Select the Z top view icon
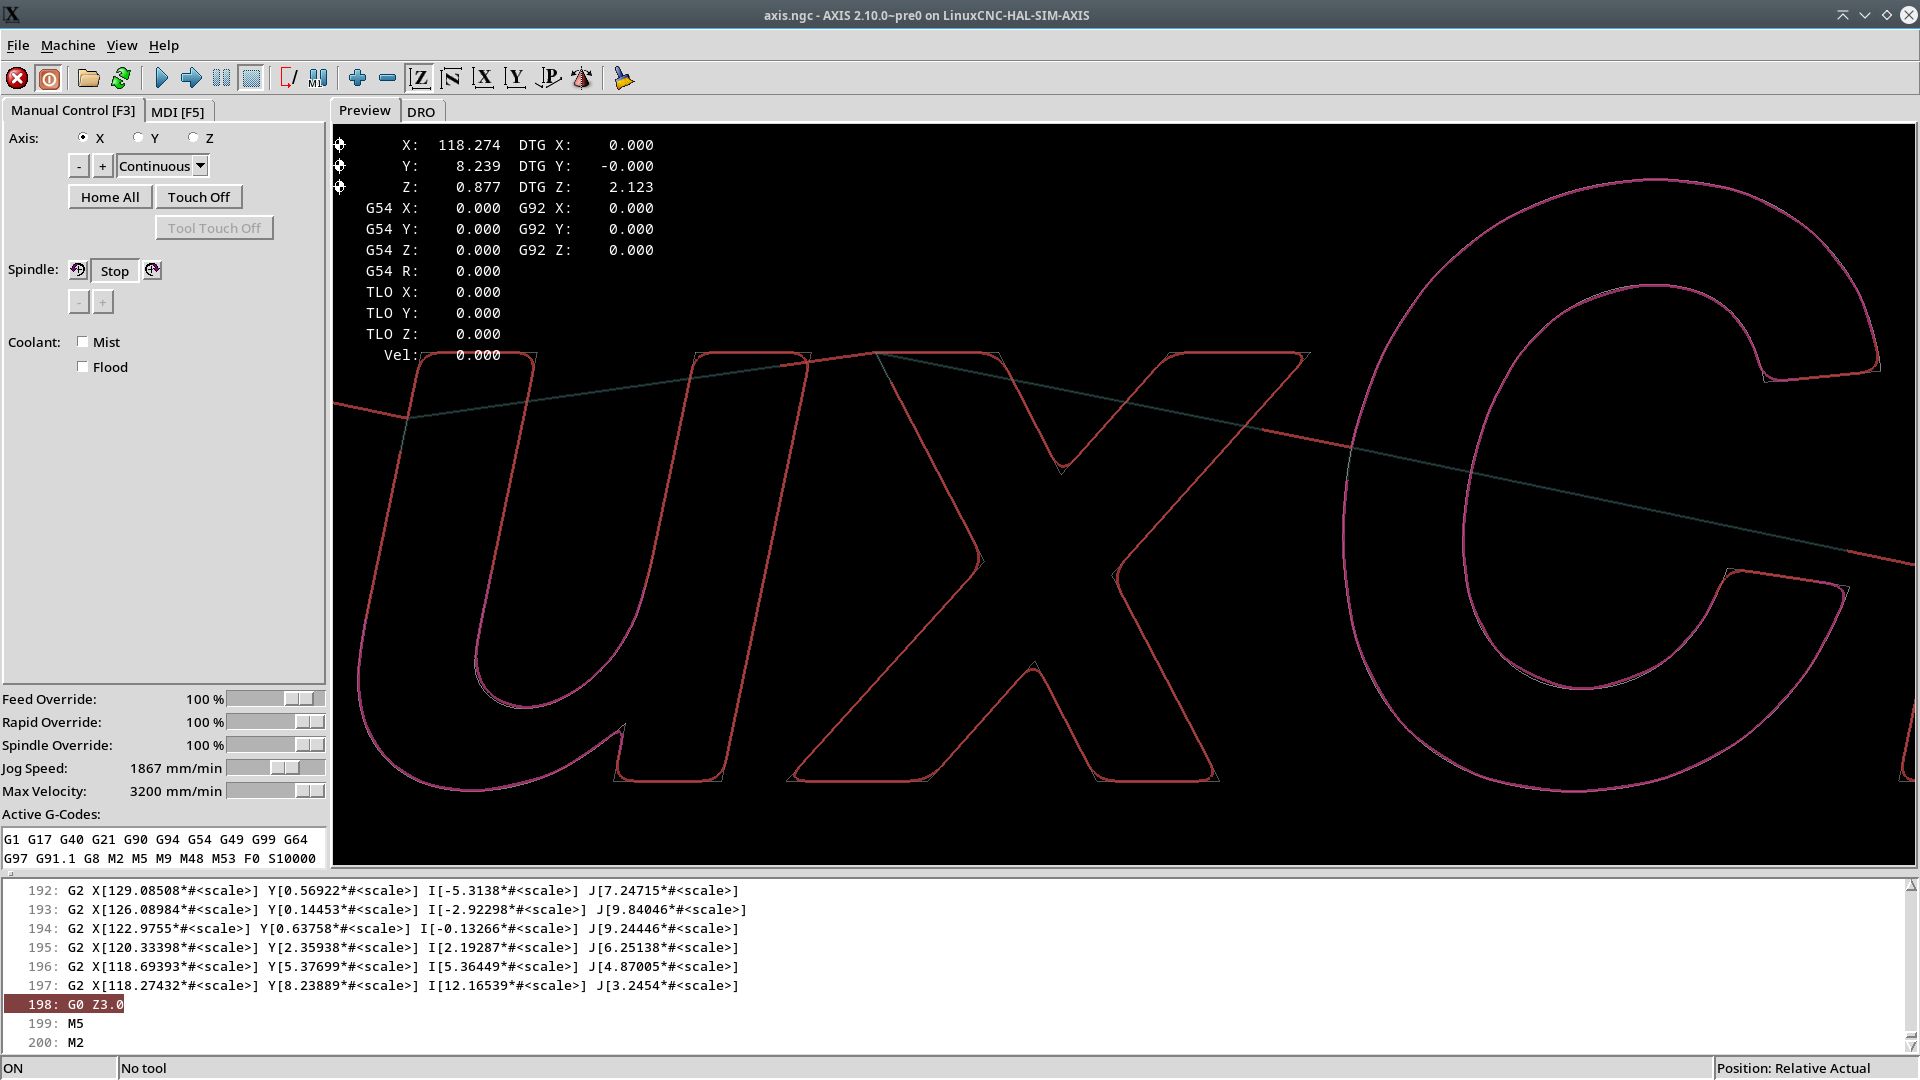The width and height of the screenshot is (1920, 1080). (420, 78)
